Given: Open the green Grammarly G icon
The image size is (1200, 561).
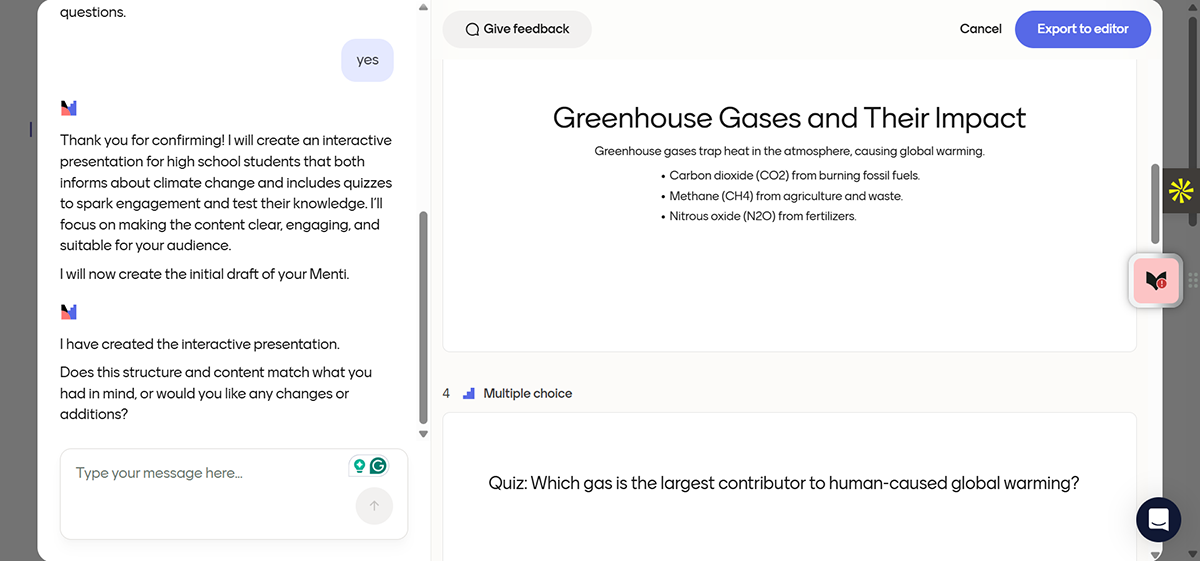Looking at the screenshot, I should pyautogui.click(x=378, y=466).
